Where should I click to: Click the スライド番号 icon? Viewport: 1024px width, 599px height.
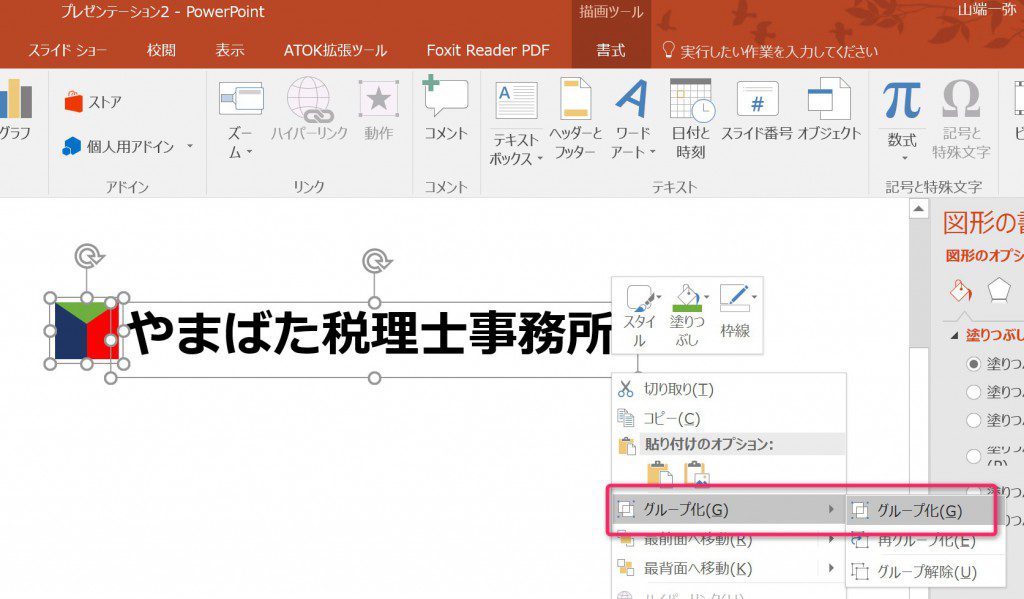coord(757,99)
